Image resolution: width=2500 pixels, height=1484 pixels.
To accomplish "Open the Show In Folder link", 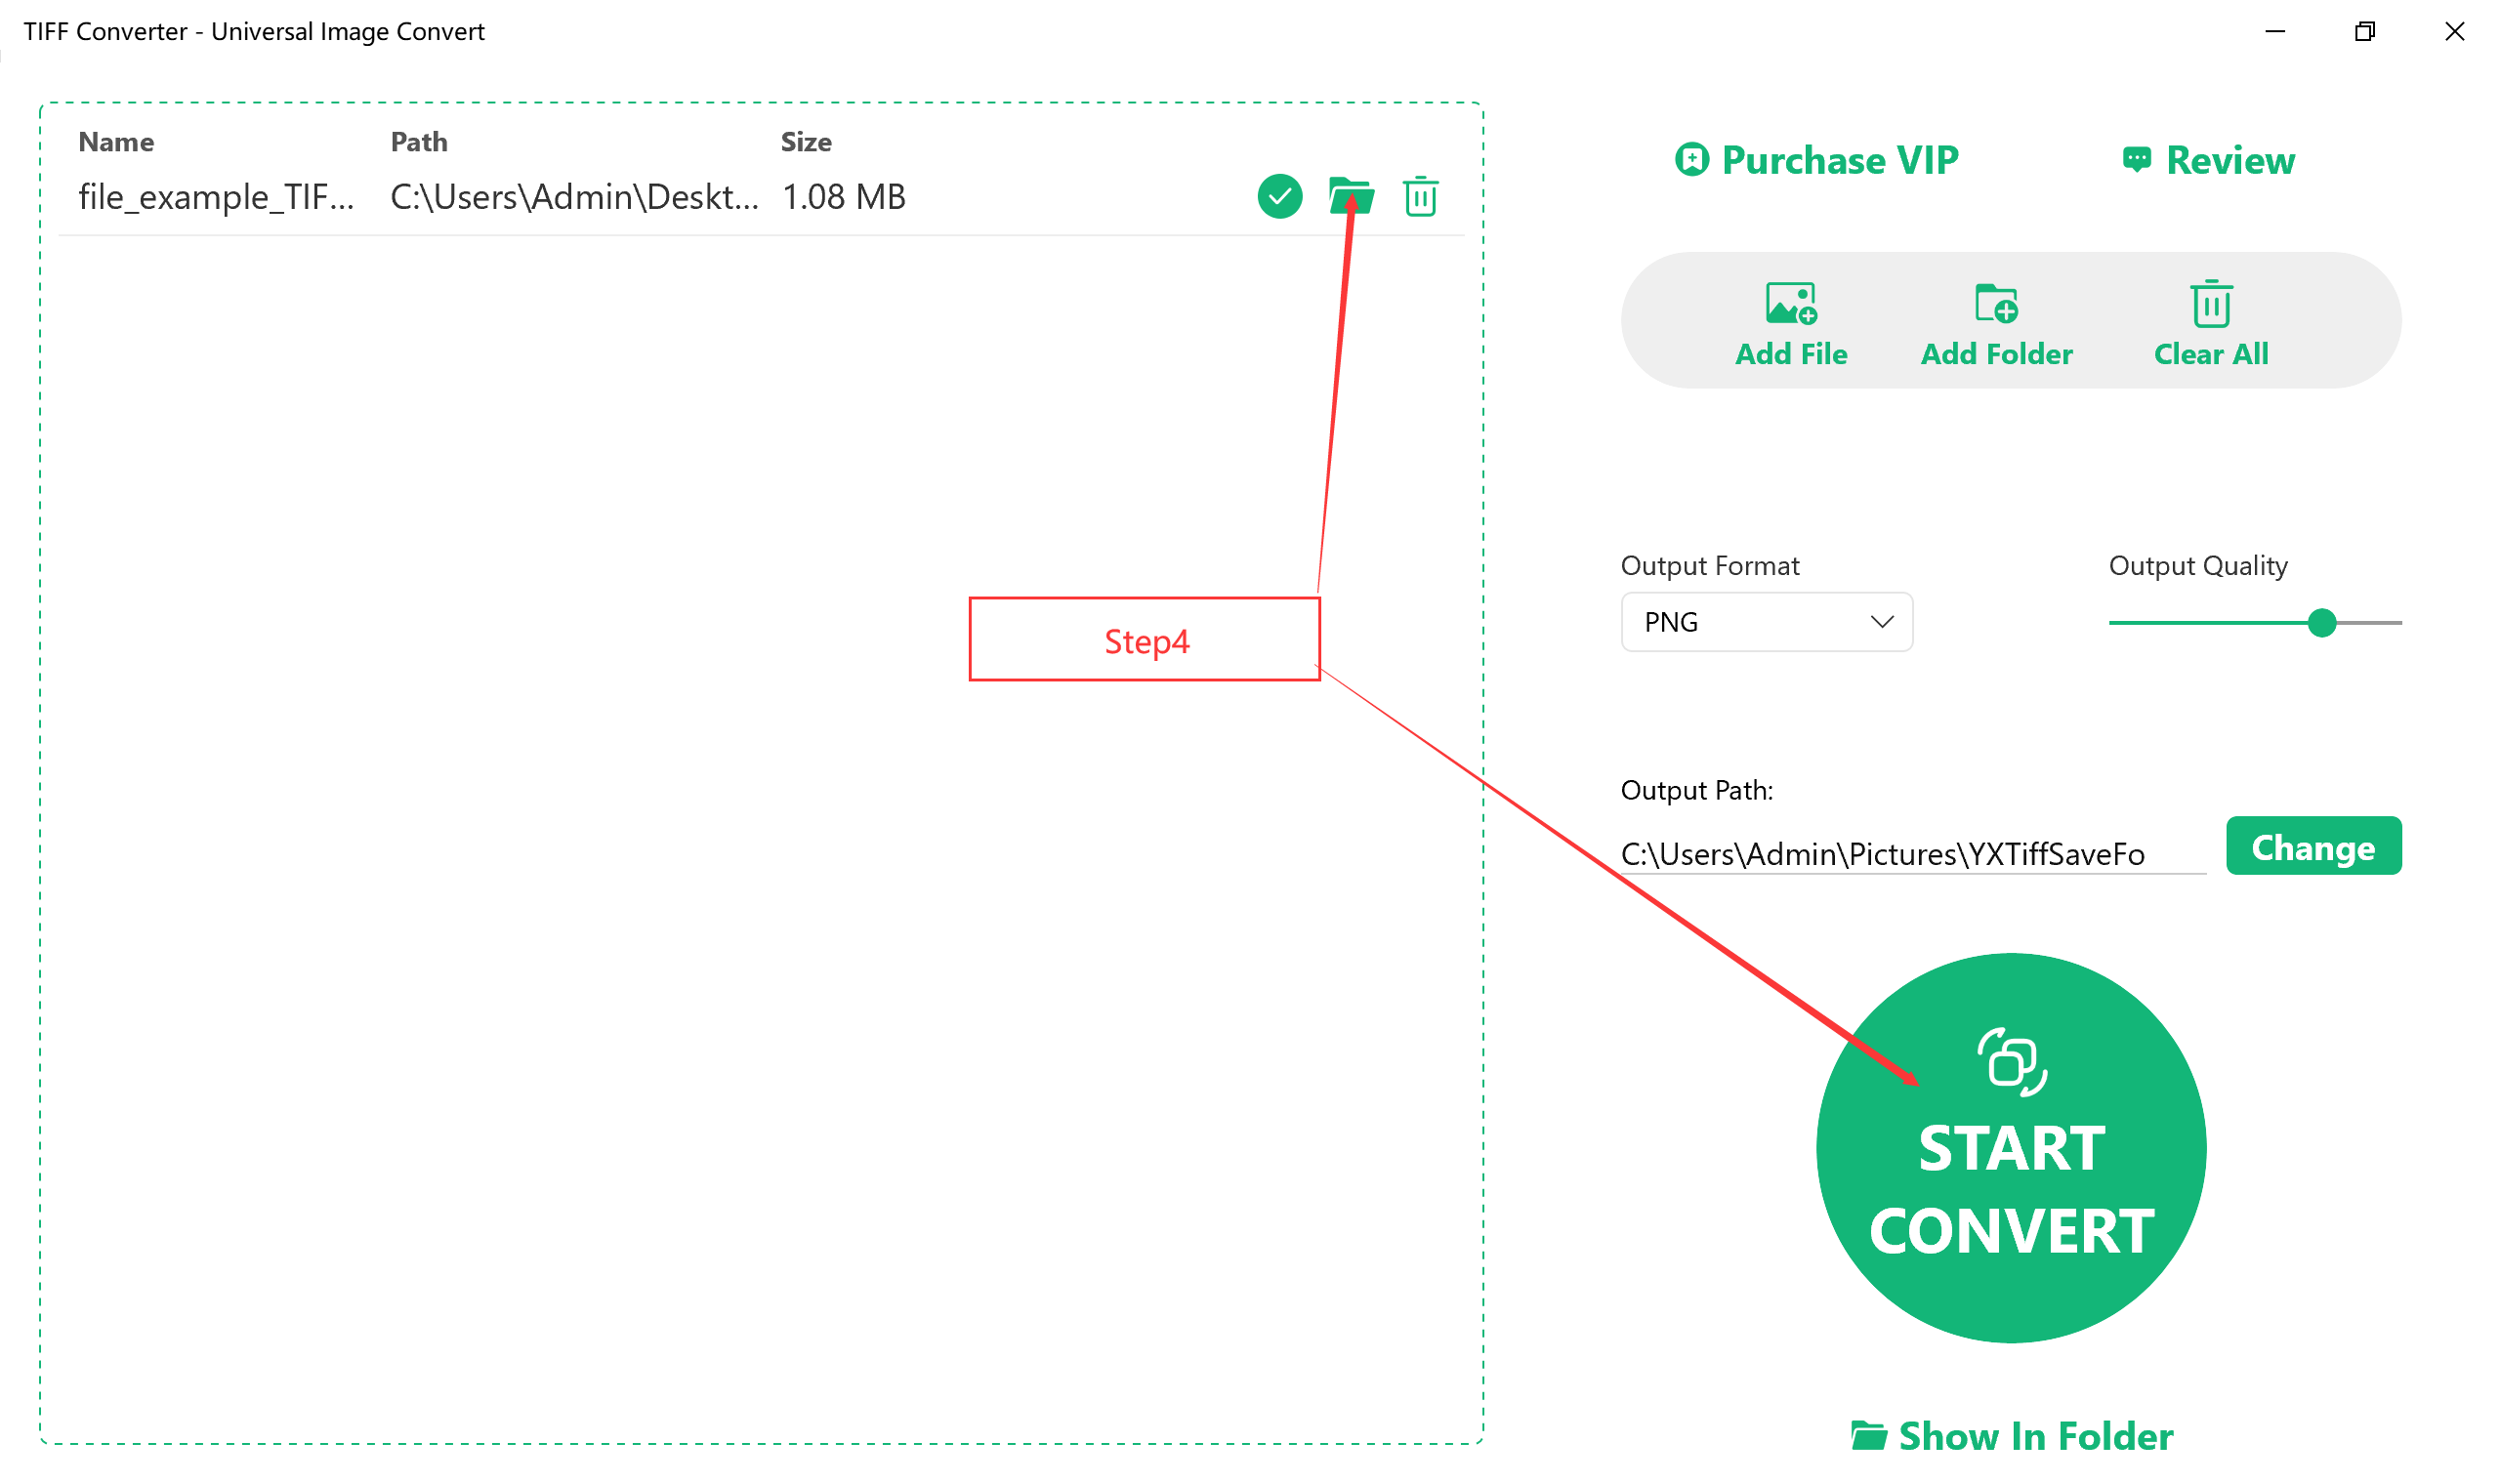I will (x=2035, y=1435).
